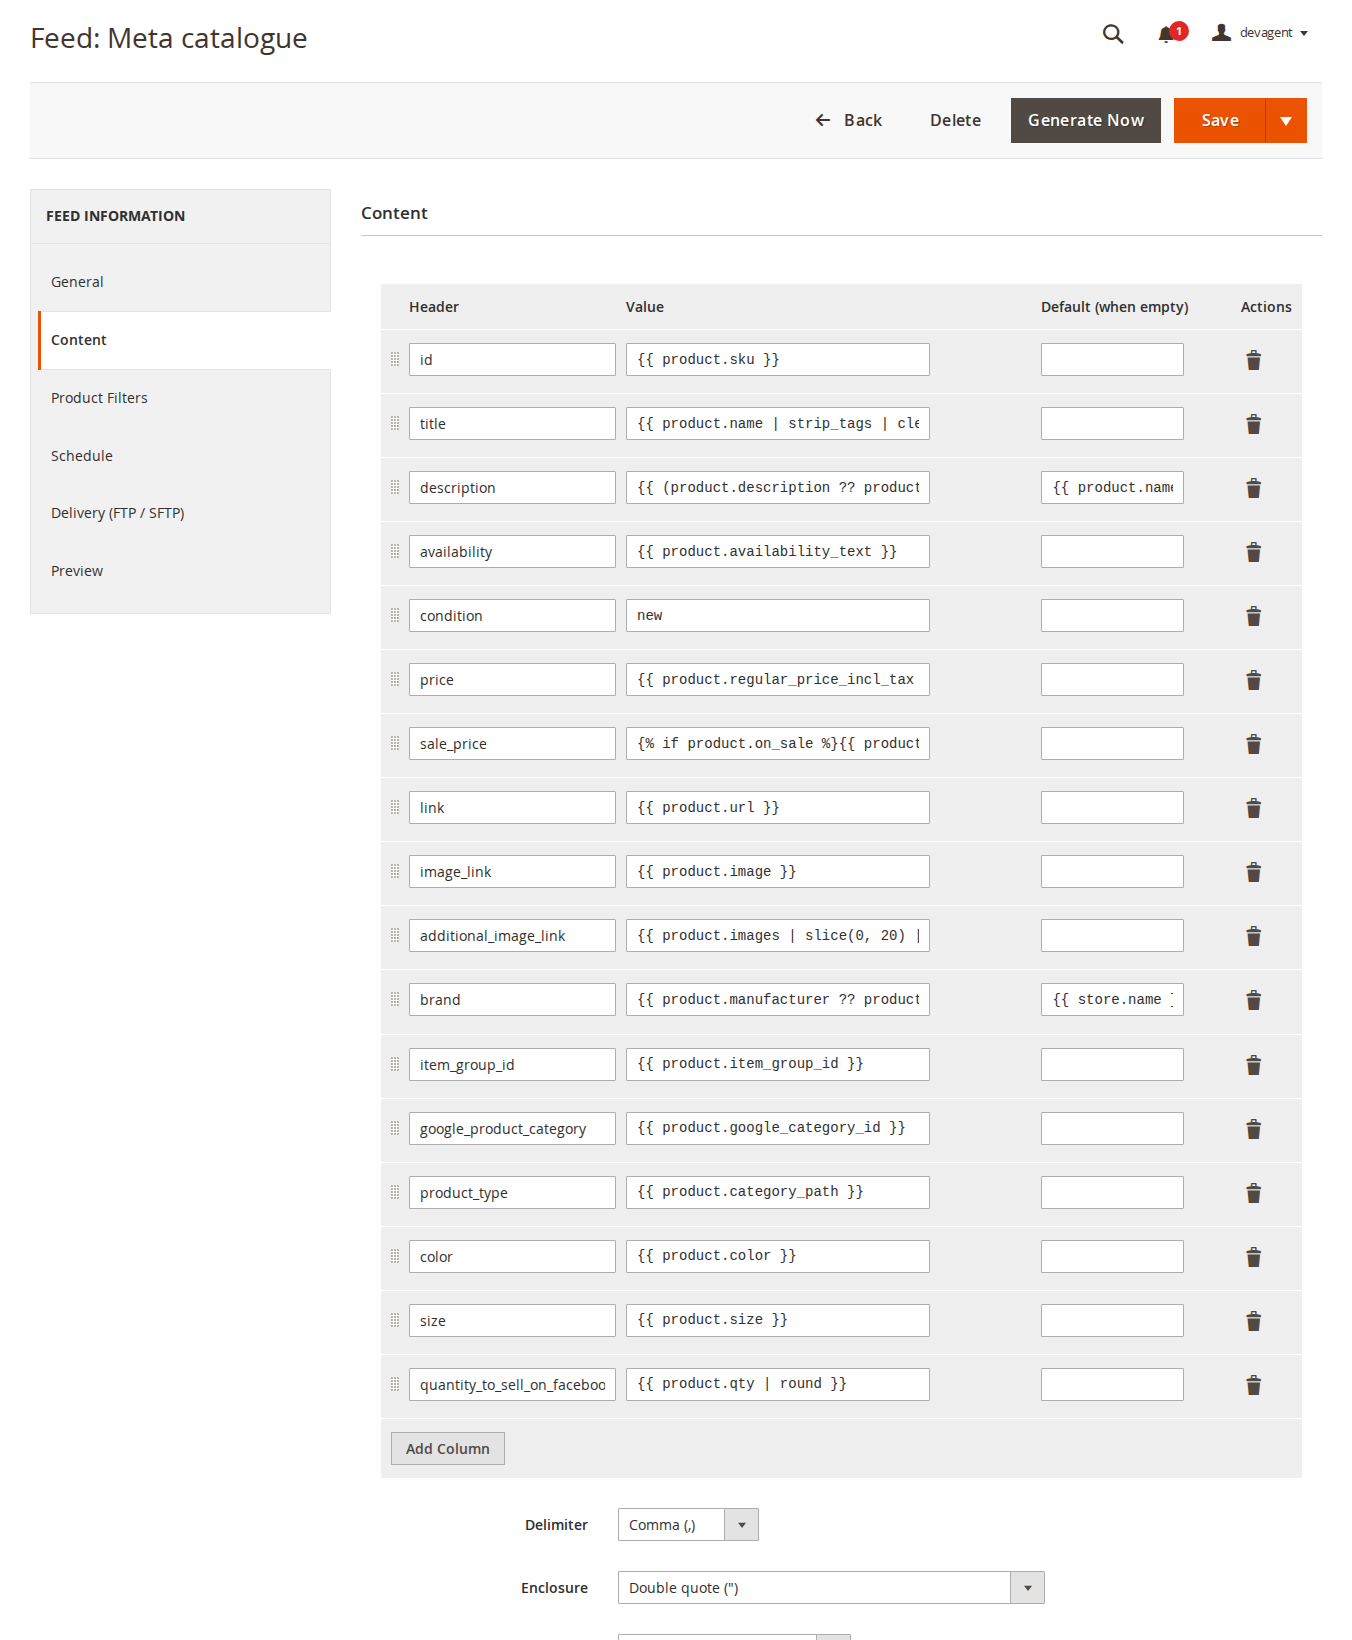Click the Add Column button
Viewport: 1352px width, 1640px height.
[x=448, y=1449]
